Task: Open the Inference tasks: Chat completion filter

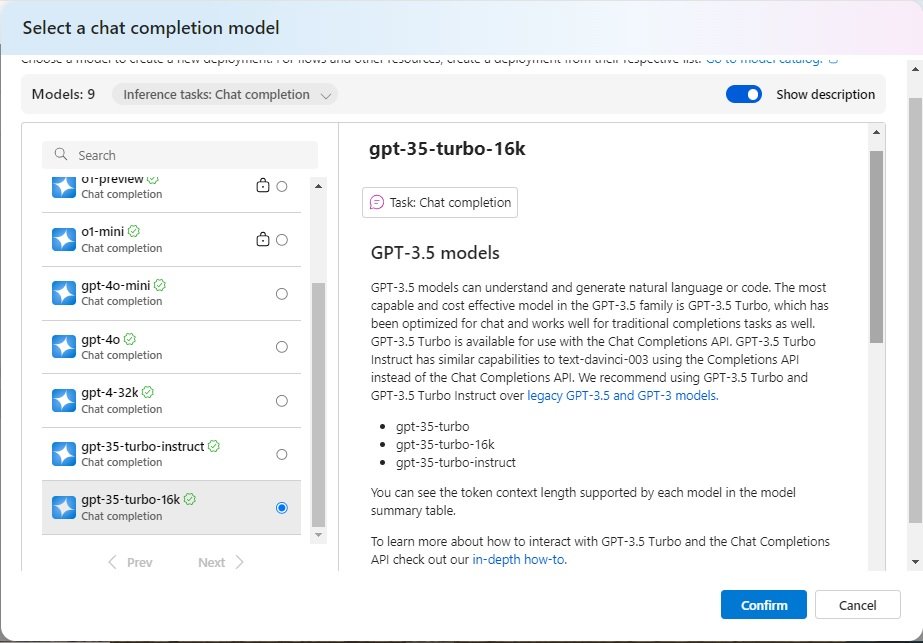Action: (x=225, y=95)
